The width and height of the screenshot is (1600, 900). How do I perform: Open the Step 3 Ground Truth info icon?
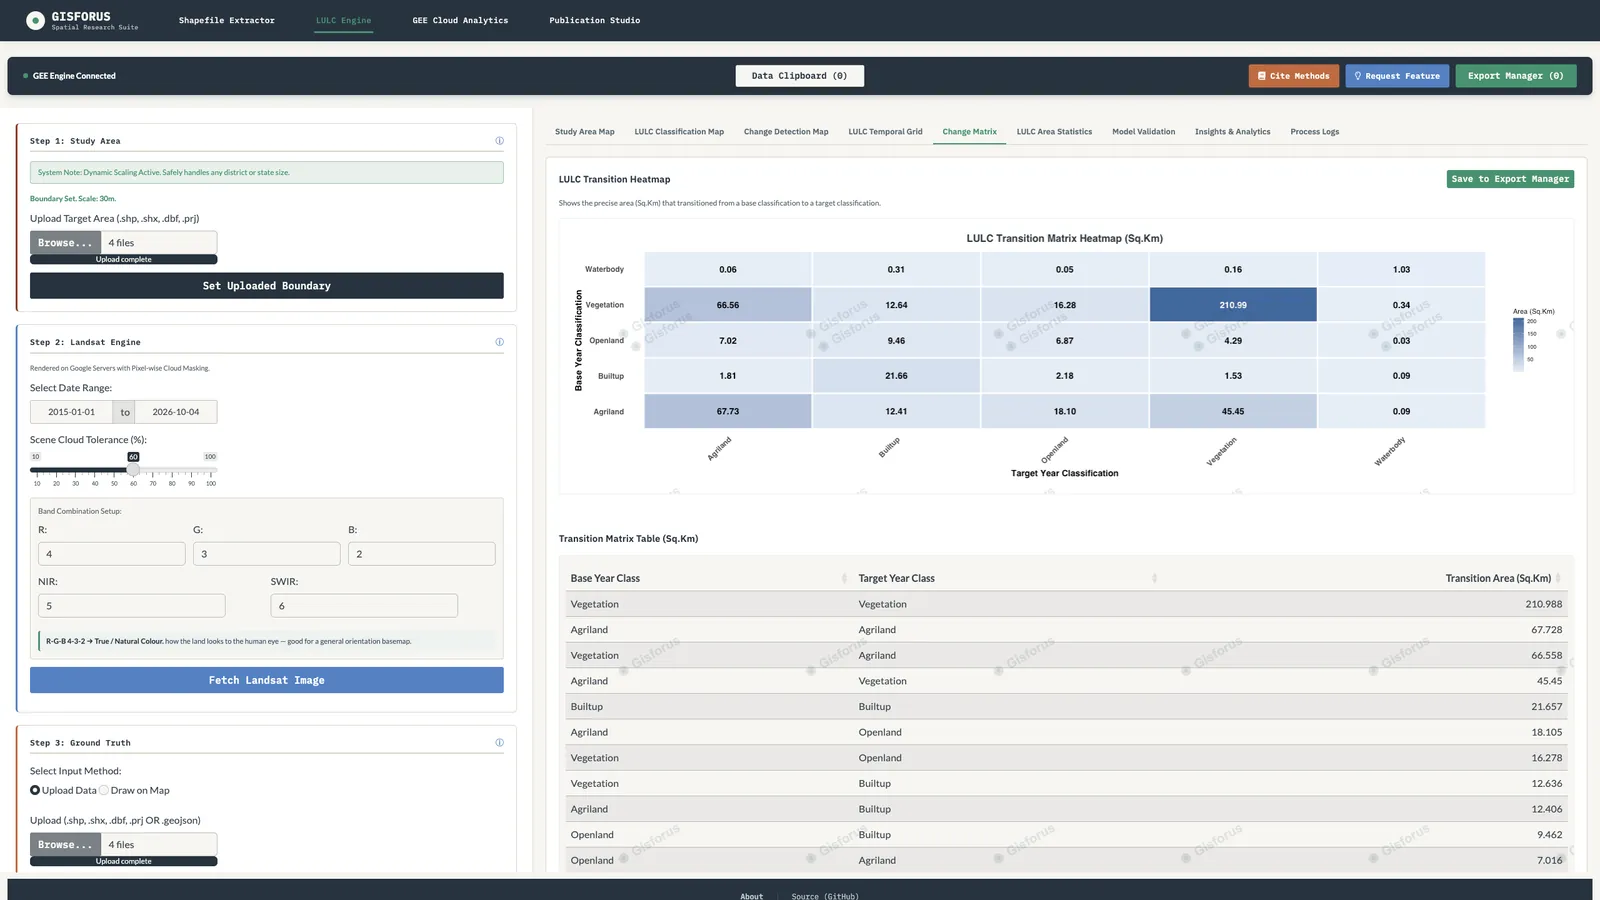pyautogui.click(x=499, y=743)
